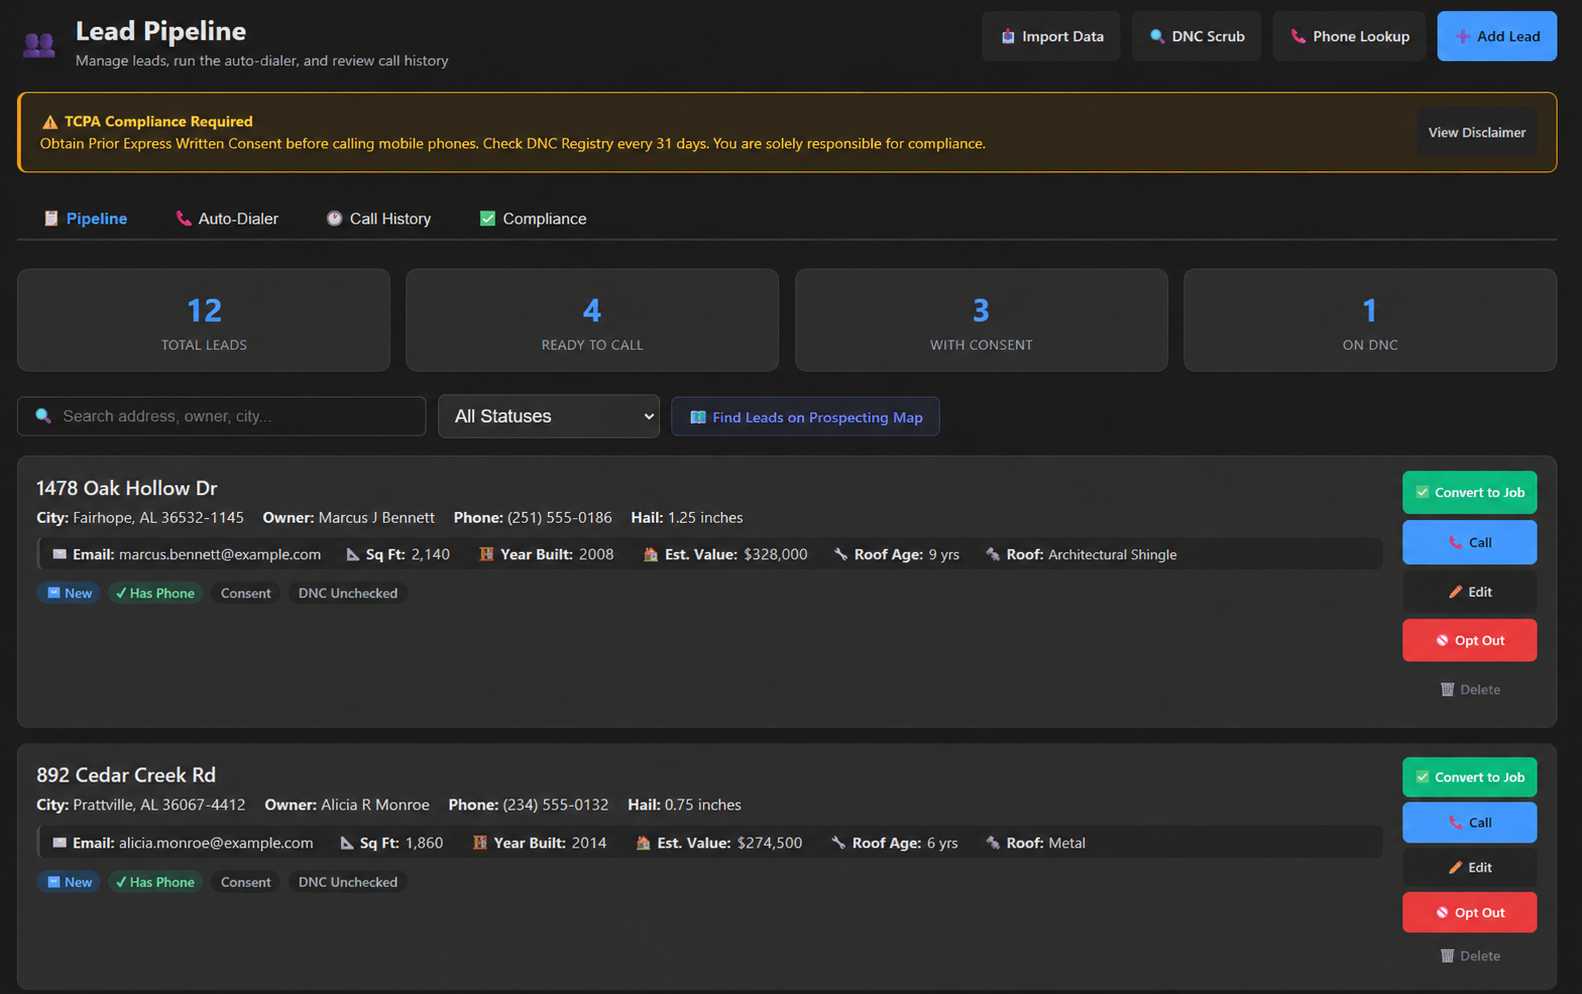Click email alicia.monroe@example.com
The image size is (1582, 994).
coord(216,843)
